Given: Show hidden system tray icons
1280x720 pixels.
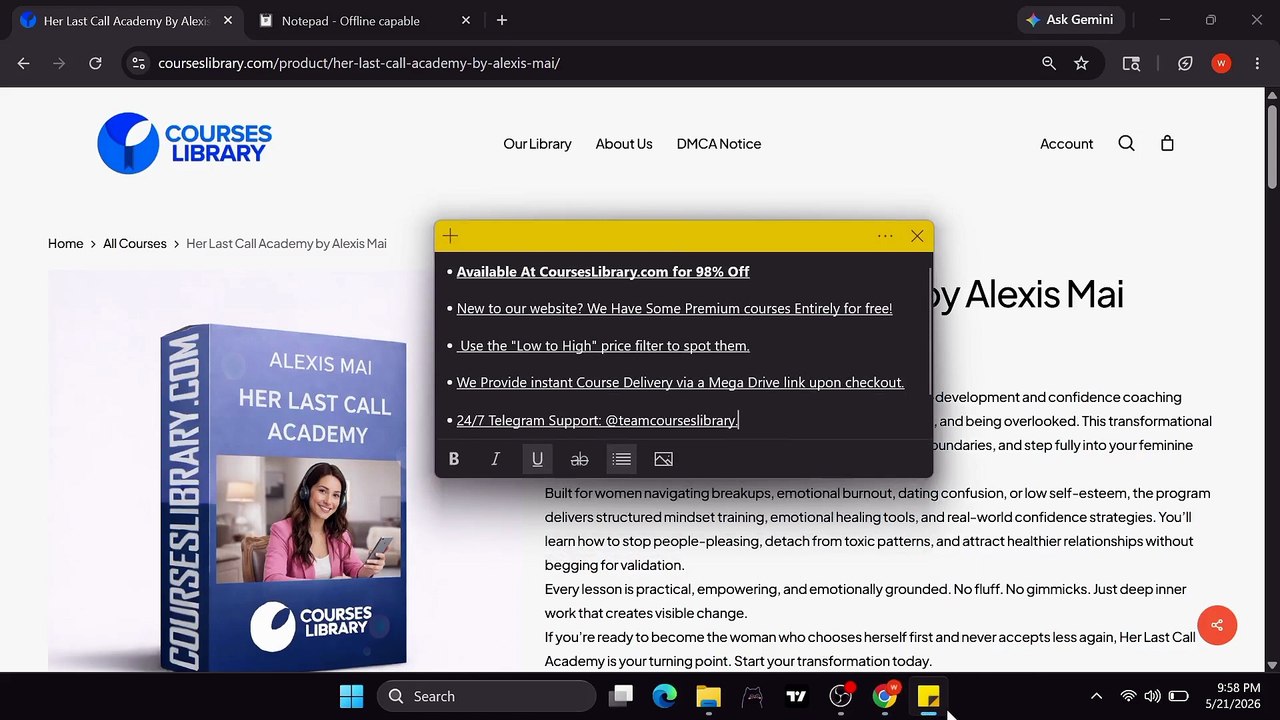Looking at the screenshot, I should pyautogui.click(x=1096, y=696).
